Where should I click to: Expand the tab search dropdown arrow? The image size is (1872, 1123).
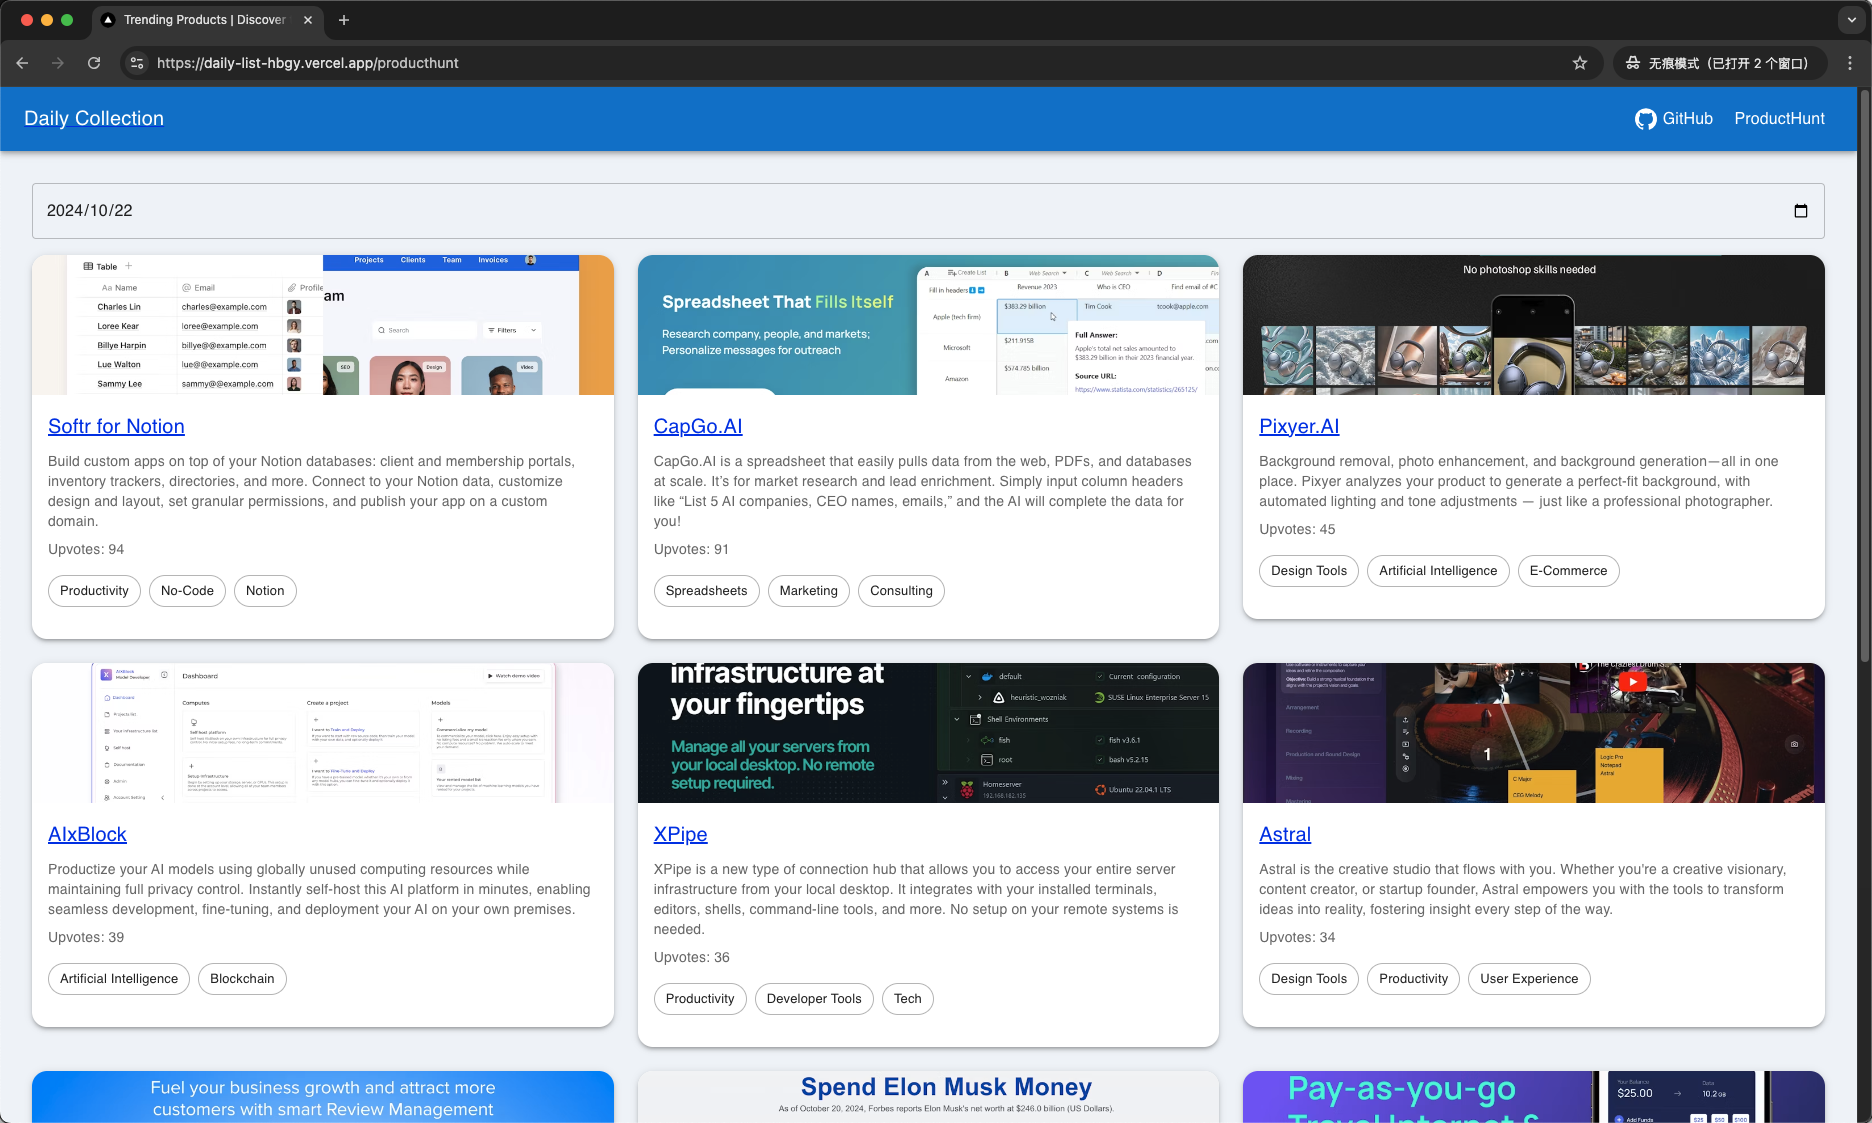click(1851, 20)
